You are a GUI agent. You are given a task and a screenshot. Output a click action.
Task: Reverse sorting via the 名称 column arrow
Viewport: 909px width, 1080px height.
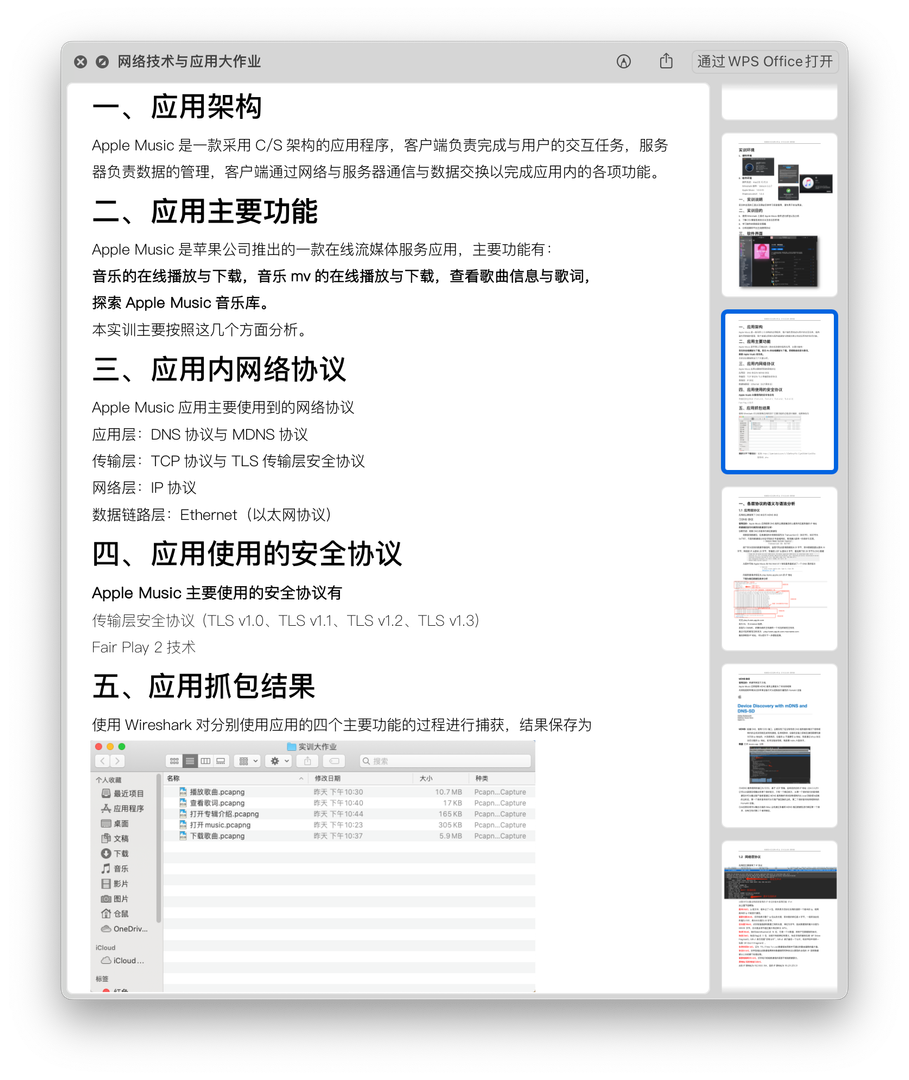301,777
